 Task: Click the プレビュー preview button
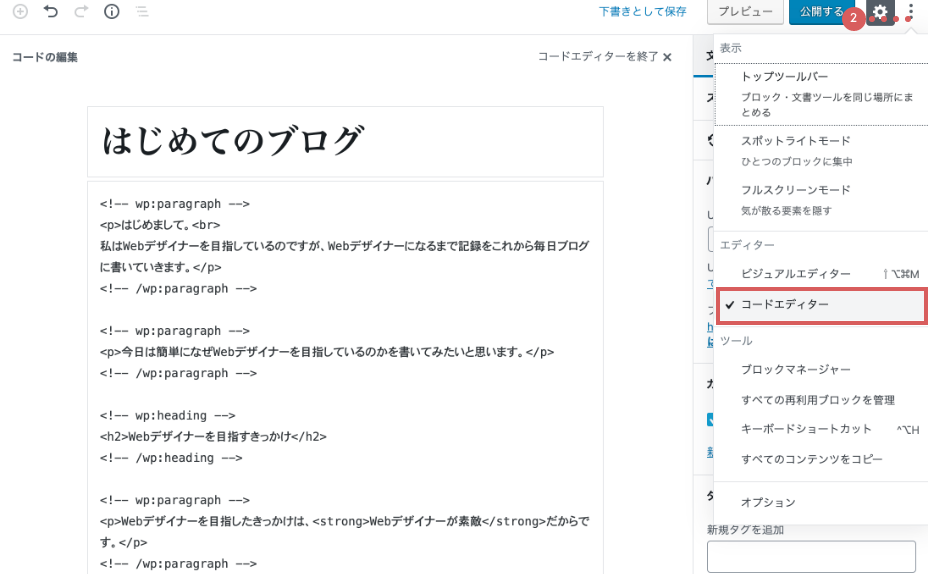744,12
